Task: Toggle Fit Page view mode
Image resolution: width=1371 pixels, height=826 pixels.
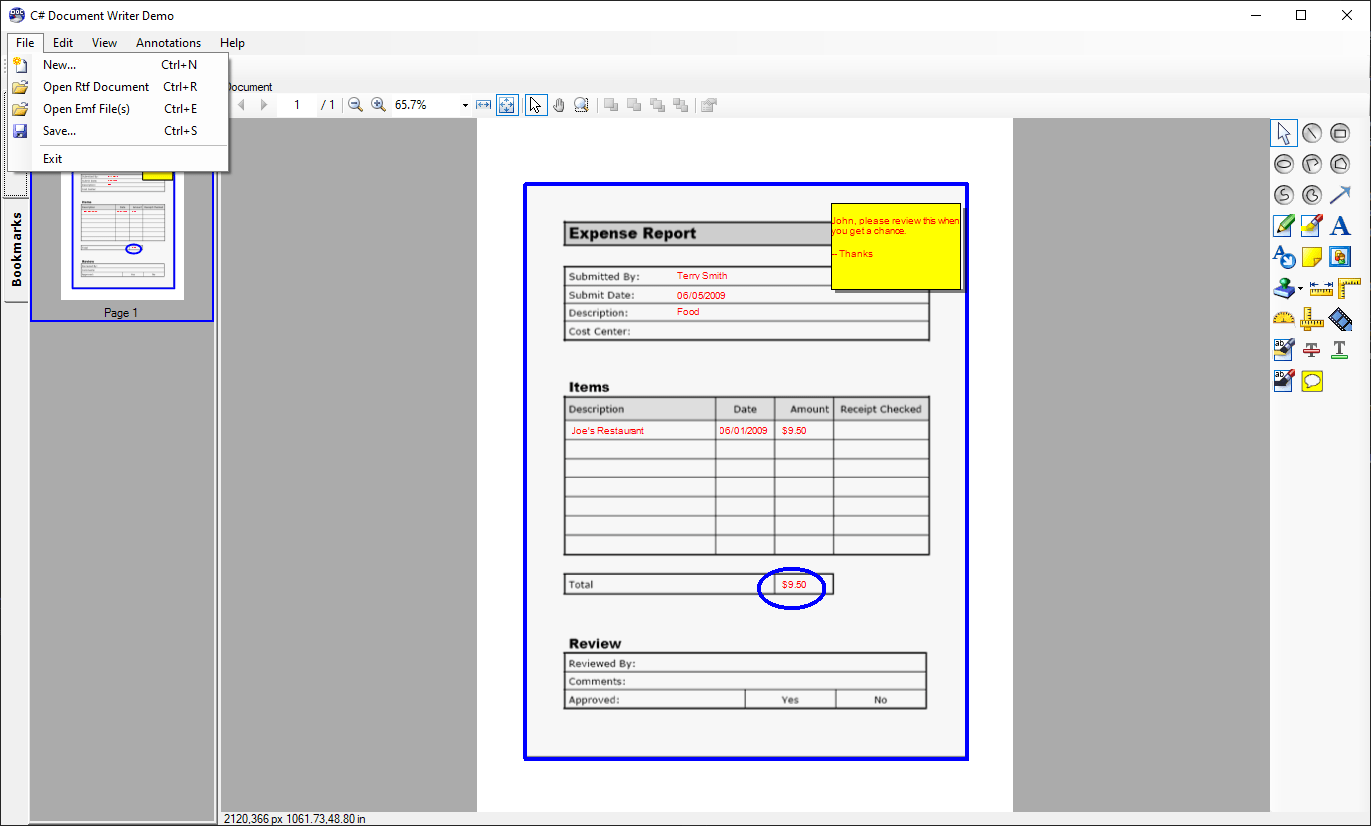Action: coord(506,104)
